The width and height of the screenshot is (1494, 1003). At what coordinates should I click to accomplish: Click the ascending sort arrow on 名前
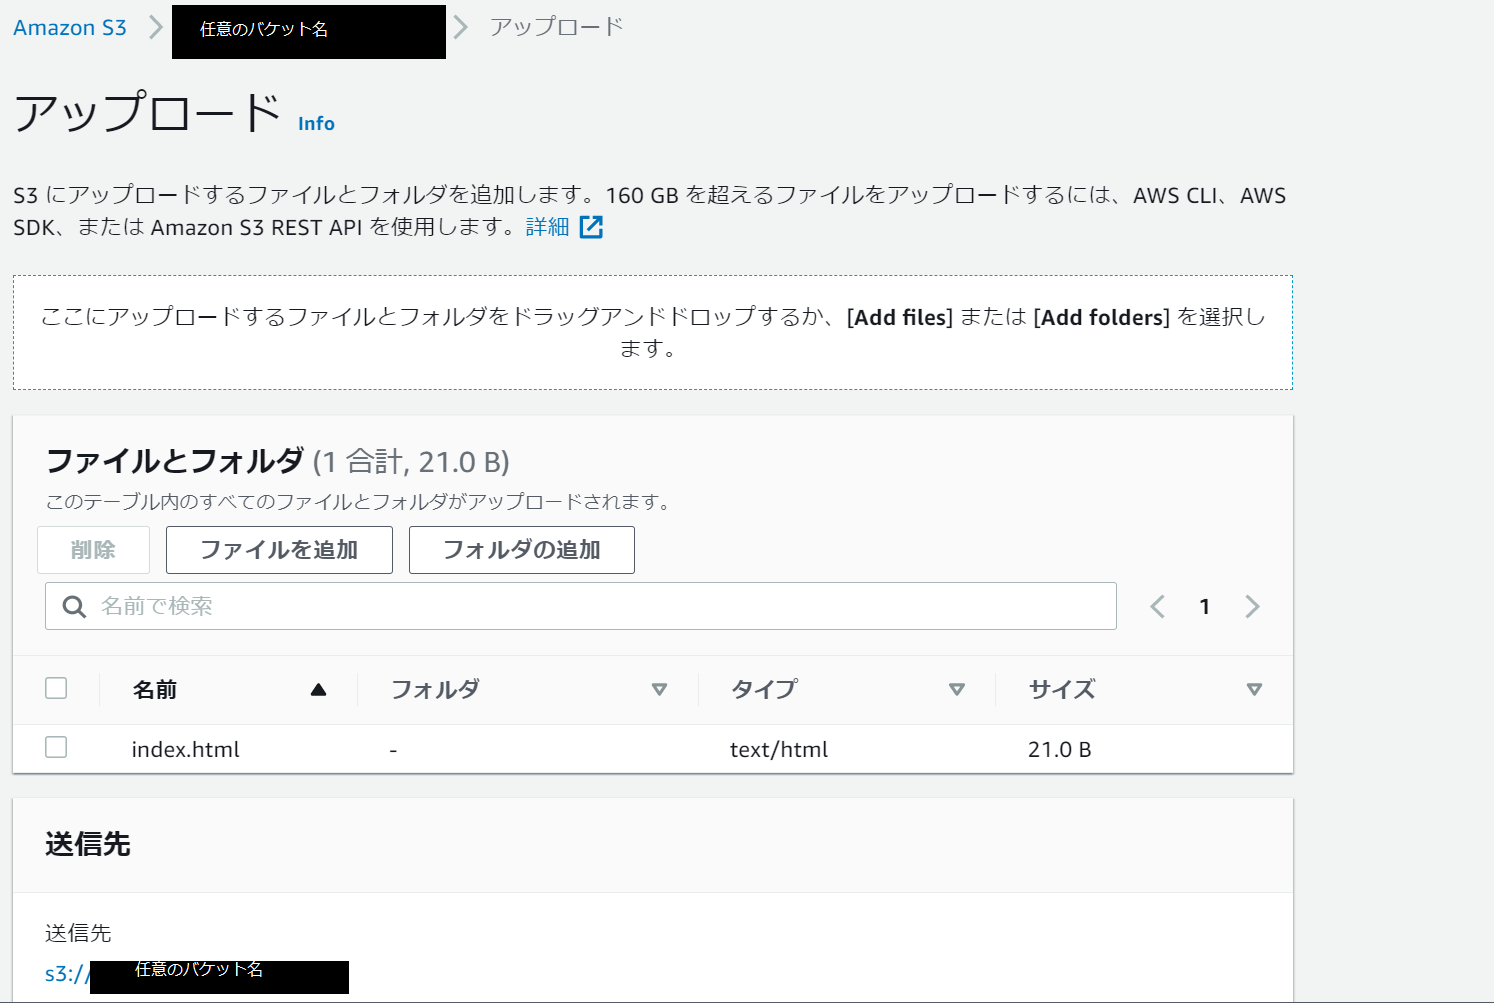click(319, 689)
